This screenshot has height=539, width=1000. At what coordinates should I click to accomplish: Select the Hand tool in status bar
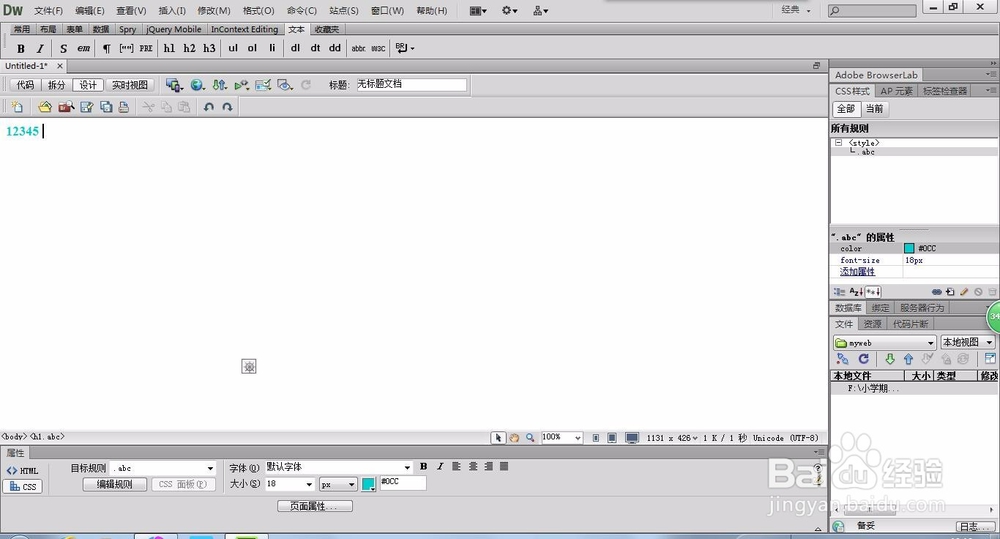tap(514, 438)
